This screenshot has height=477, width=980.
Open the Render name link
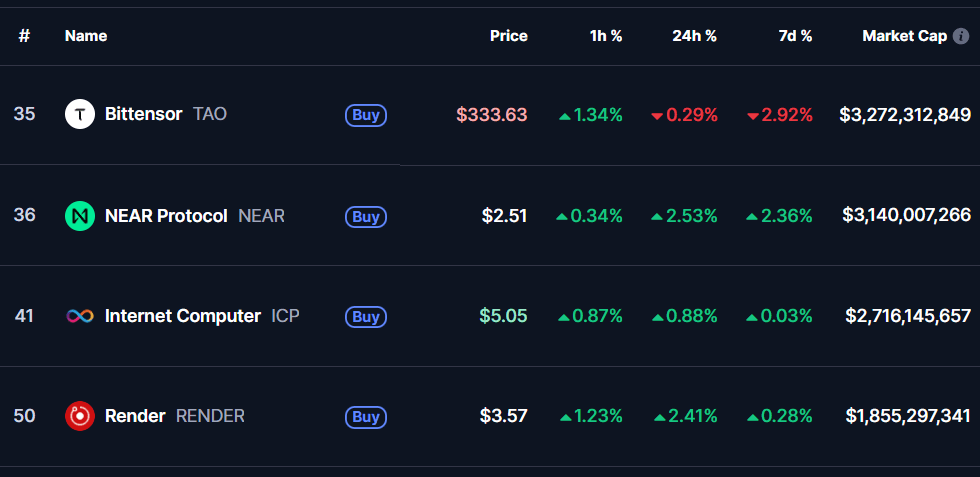click(x=135, y=416)
